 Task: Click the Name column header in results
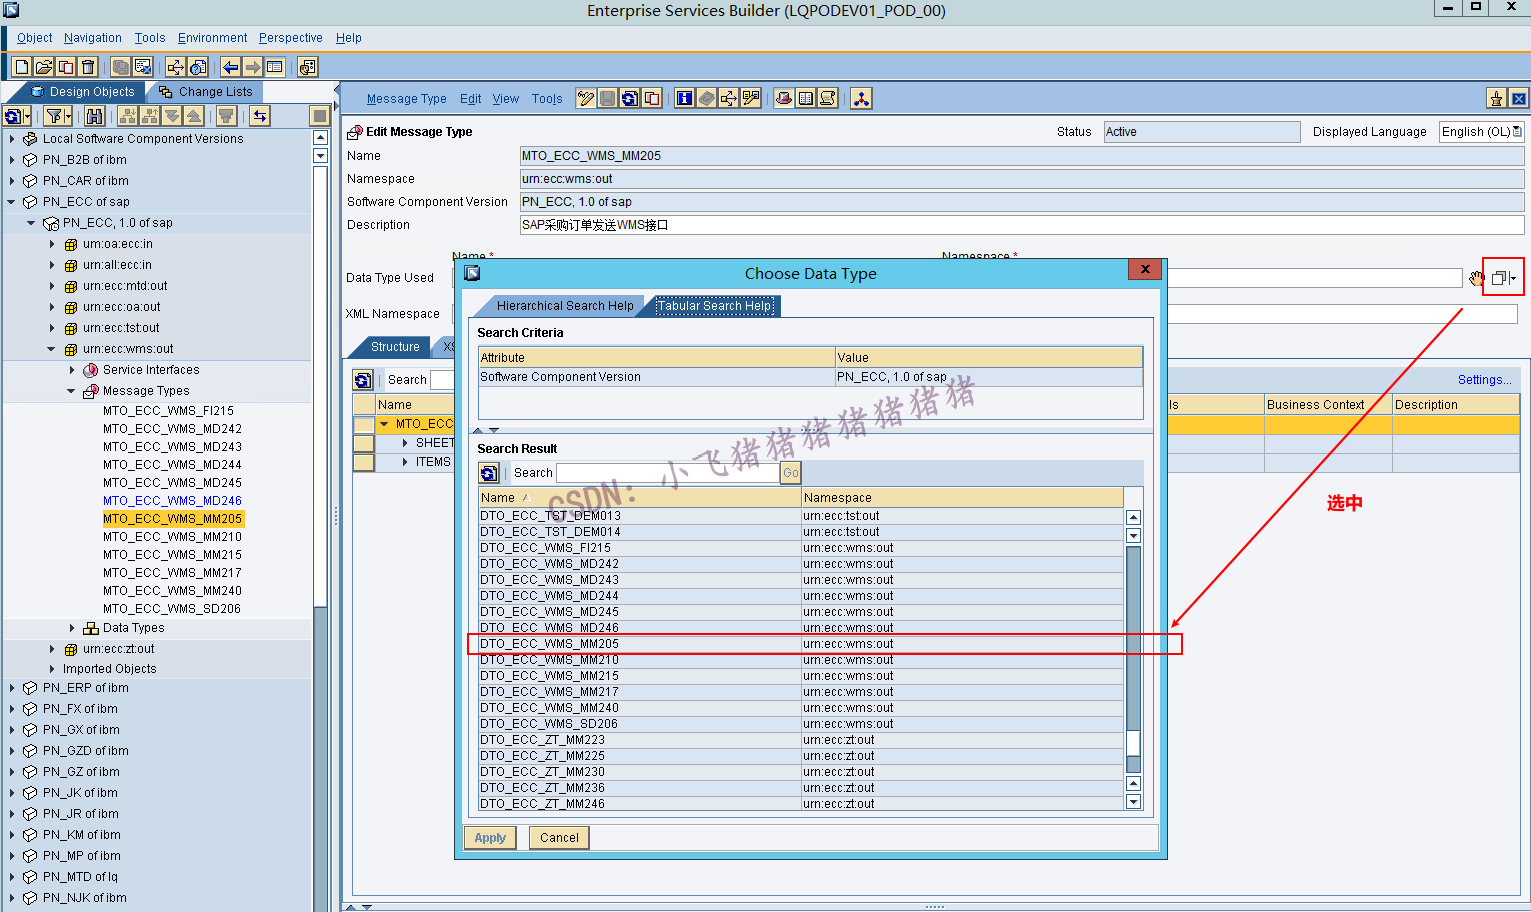[640, 498]
